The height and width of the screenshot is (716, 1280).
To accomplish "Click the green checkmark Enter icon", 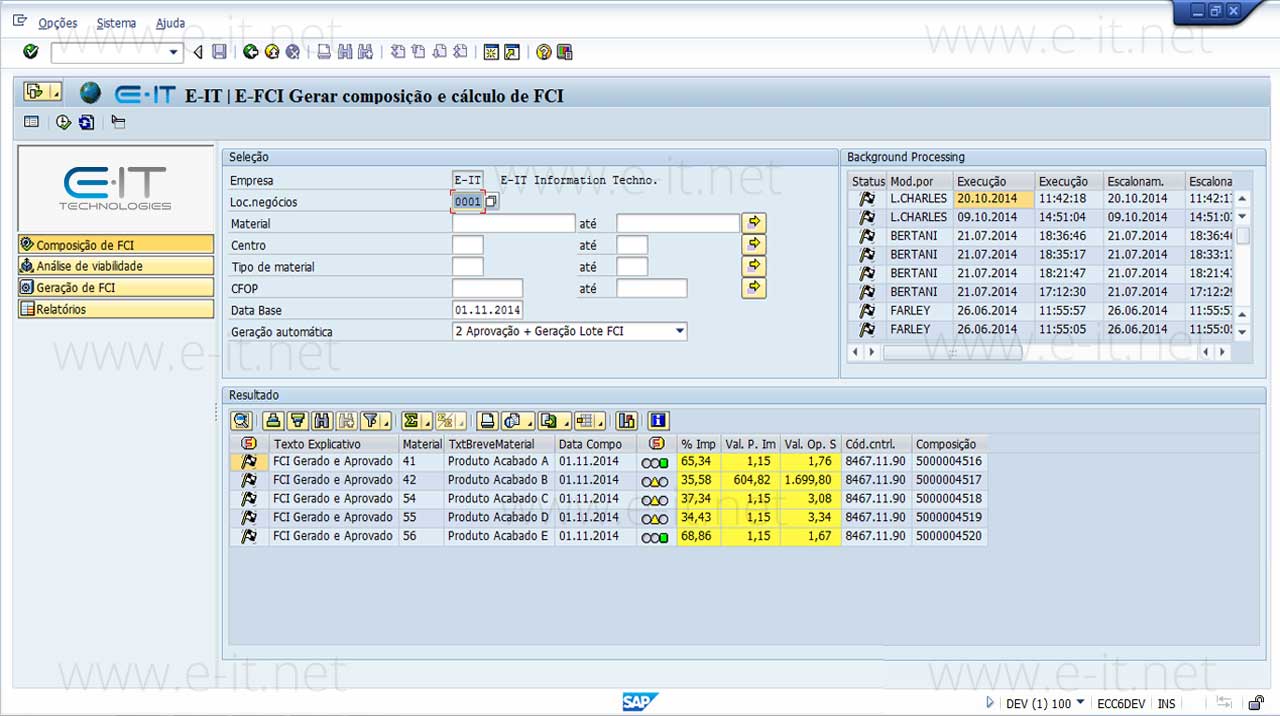I will click(x=30, y=52).
